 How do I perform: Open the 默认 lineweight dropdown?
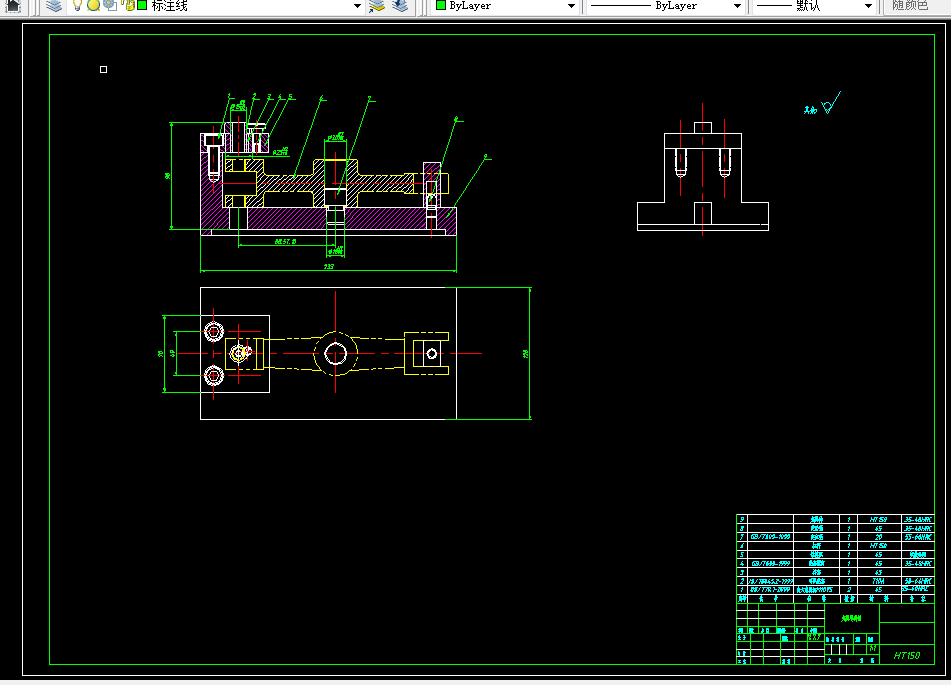868,6
